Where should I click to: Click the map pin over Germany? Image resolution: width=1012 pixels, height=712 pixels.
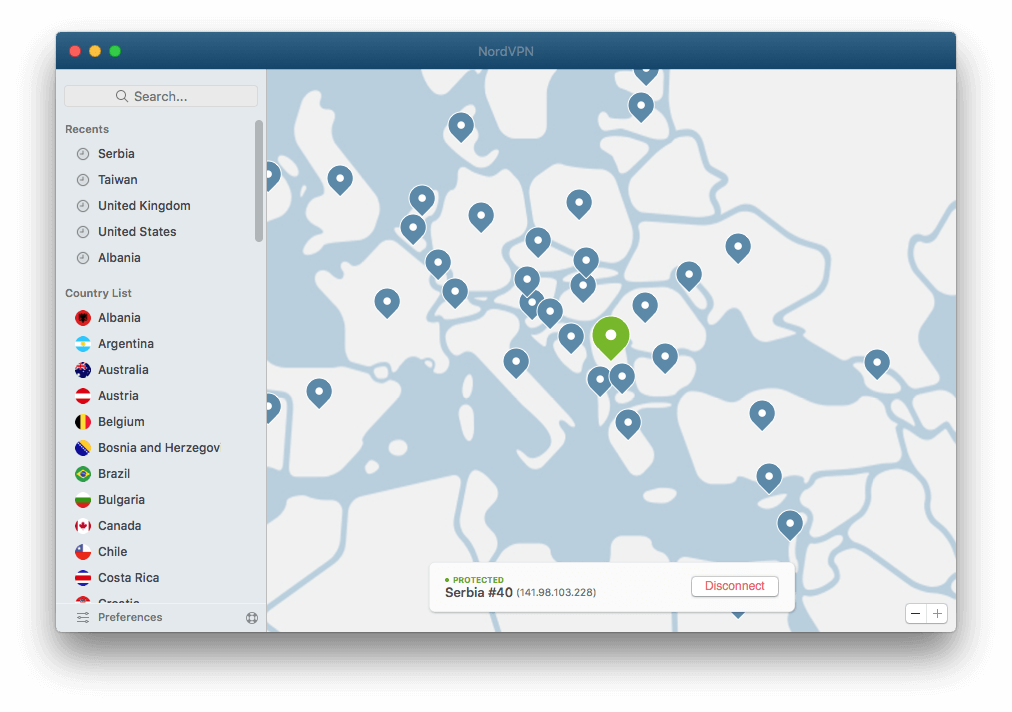coord(481,216)
